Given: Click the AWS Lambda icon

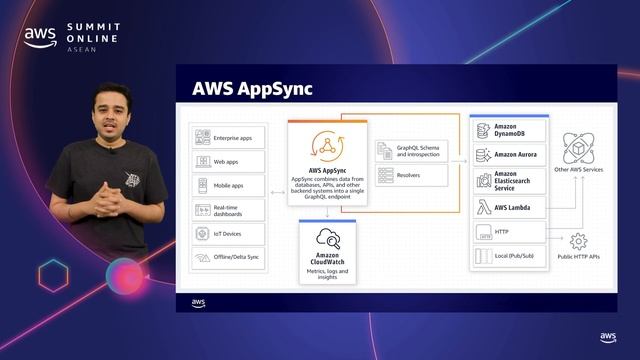Looking at the screenshot, I should pyautogui.click(x=484, y=207).
